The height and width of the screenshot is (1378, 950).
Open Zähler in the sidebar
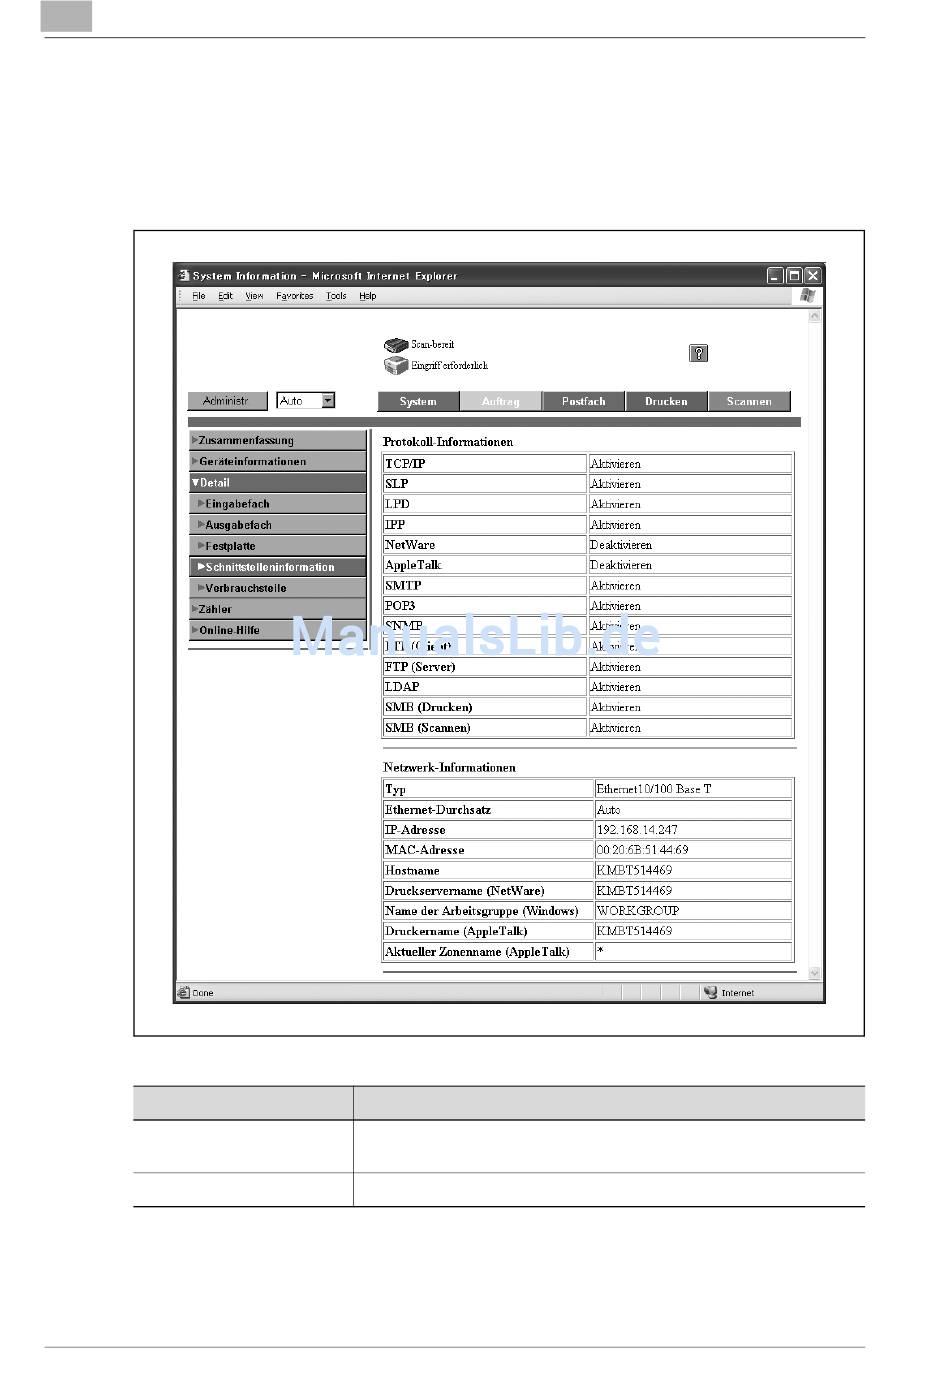(278, 609)
